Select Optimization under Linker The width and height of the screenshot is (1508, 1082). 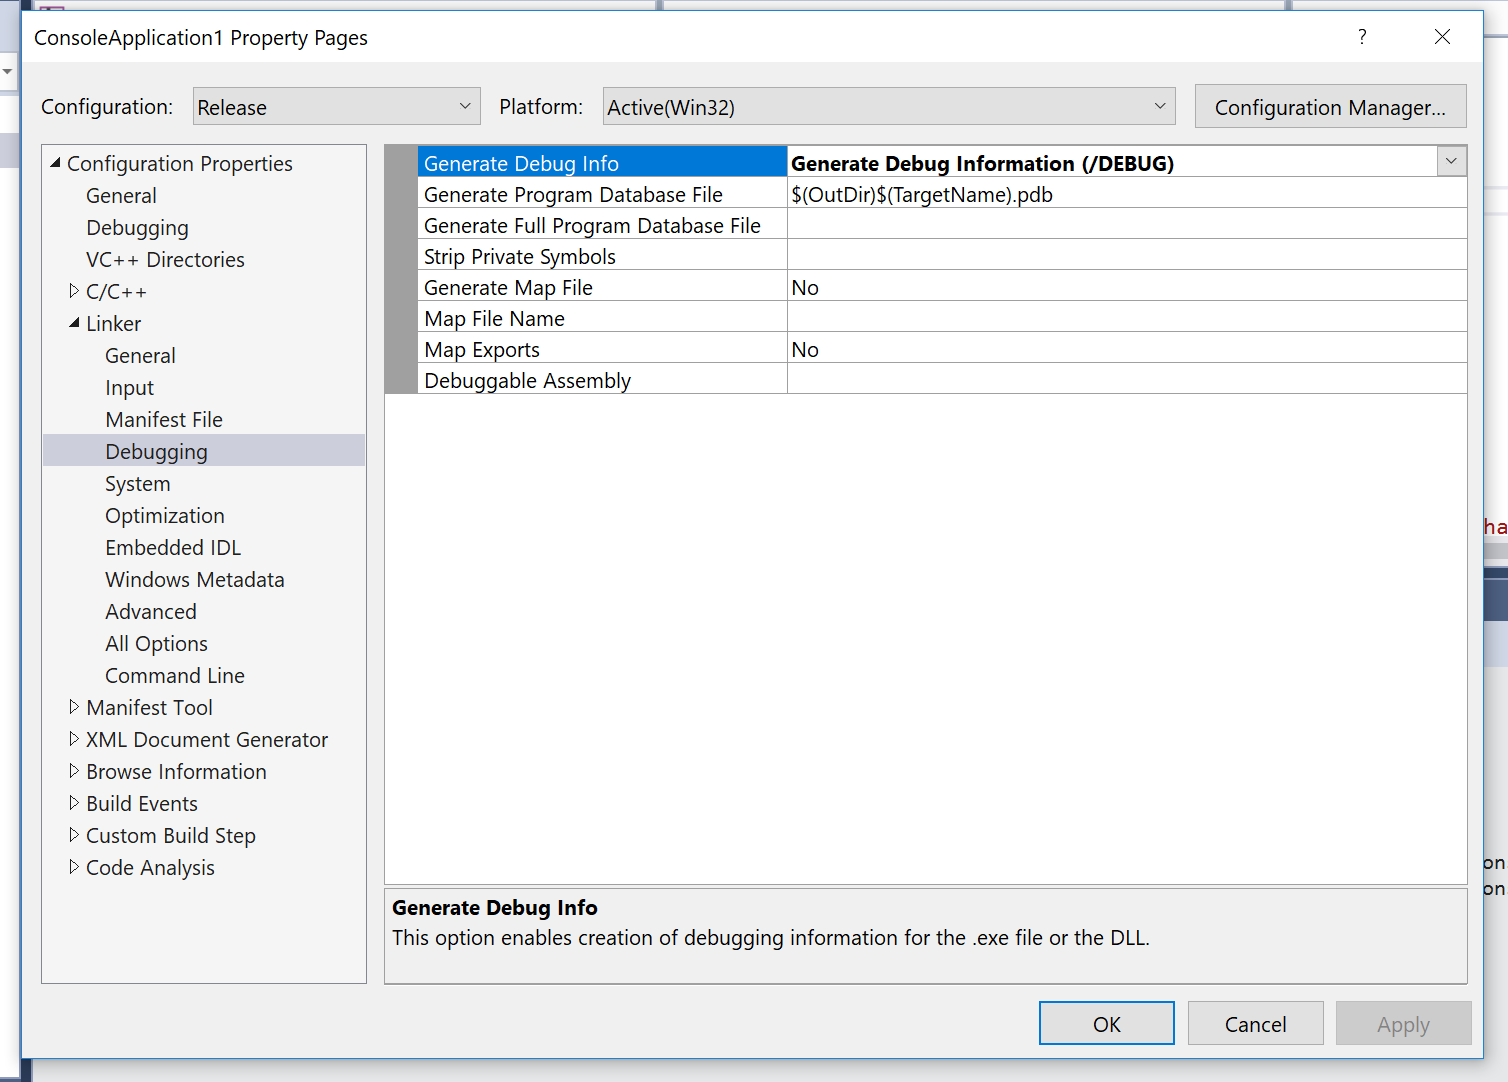165,516
